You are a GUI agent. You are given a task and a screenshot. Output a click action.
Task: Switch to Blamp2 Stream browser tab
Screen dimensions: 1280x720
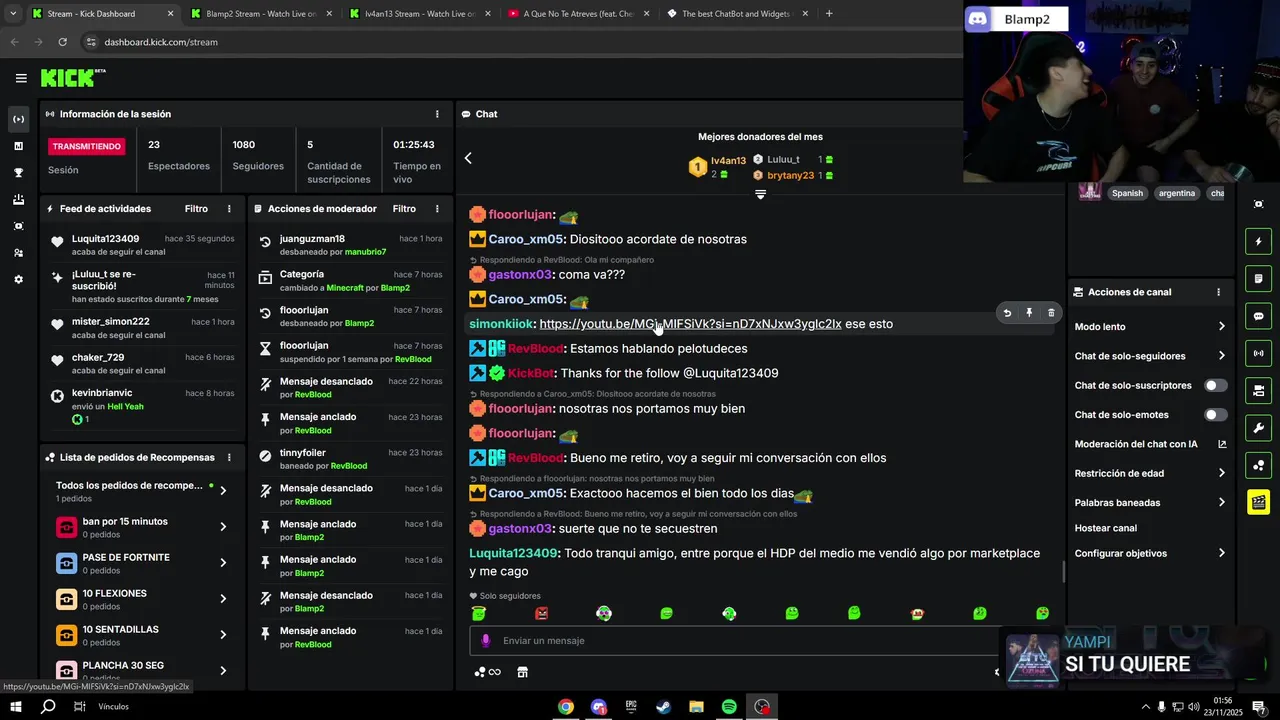click(260, 14)
